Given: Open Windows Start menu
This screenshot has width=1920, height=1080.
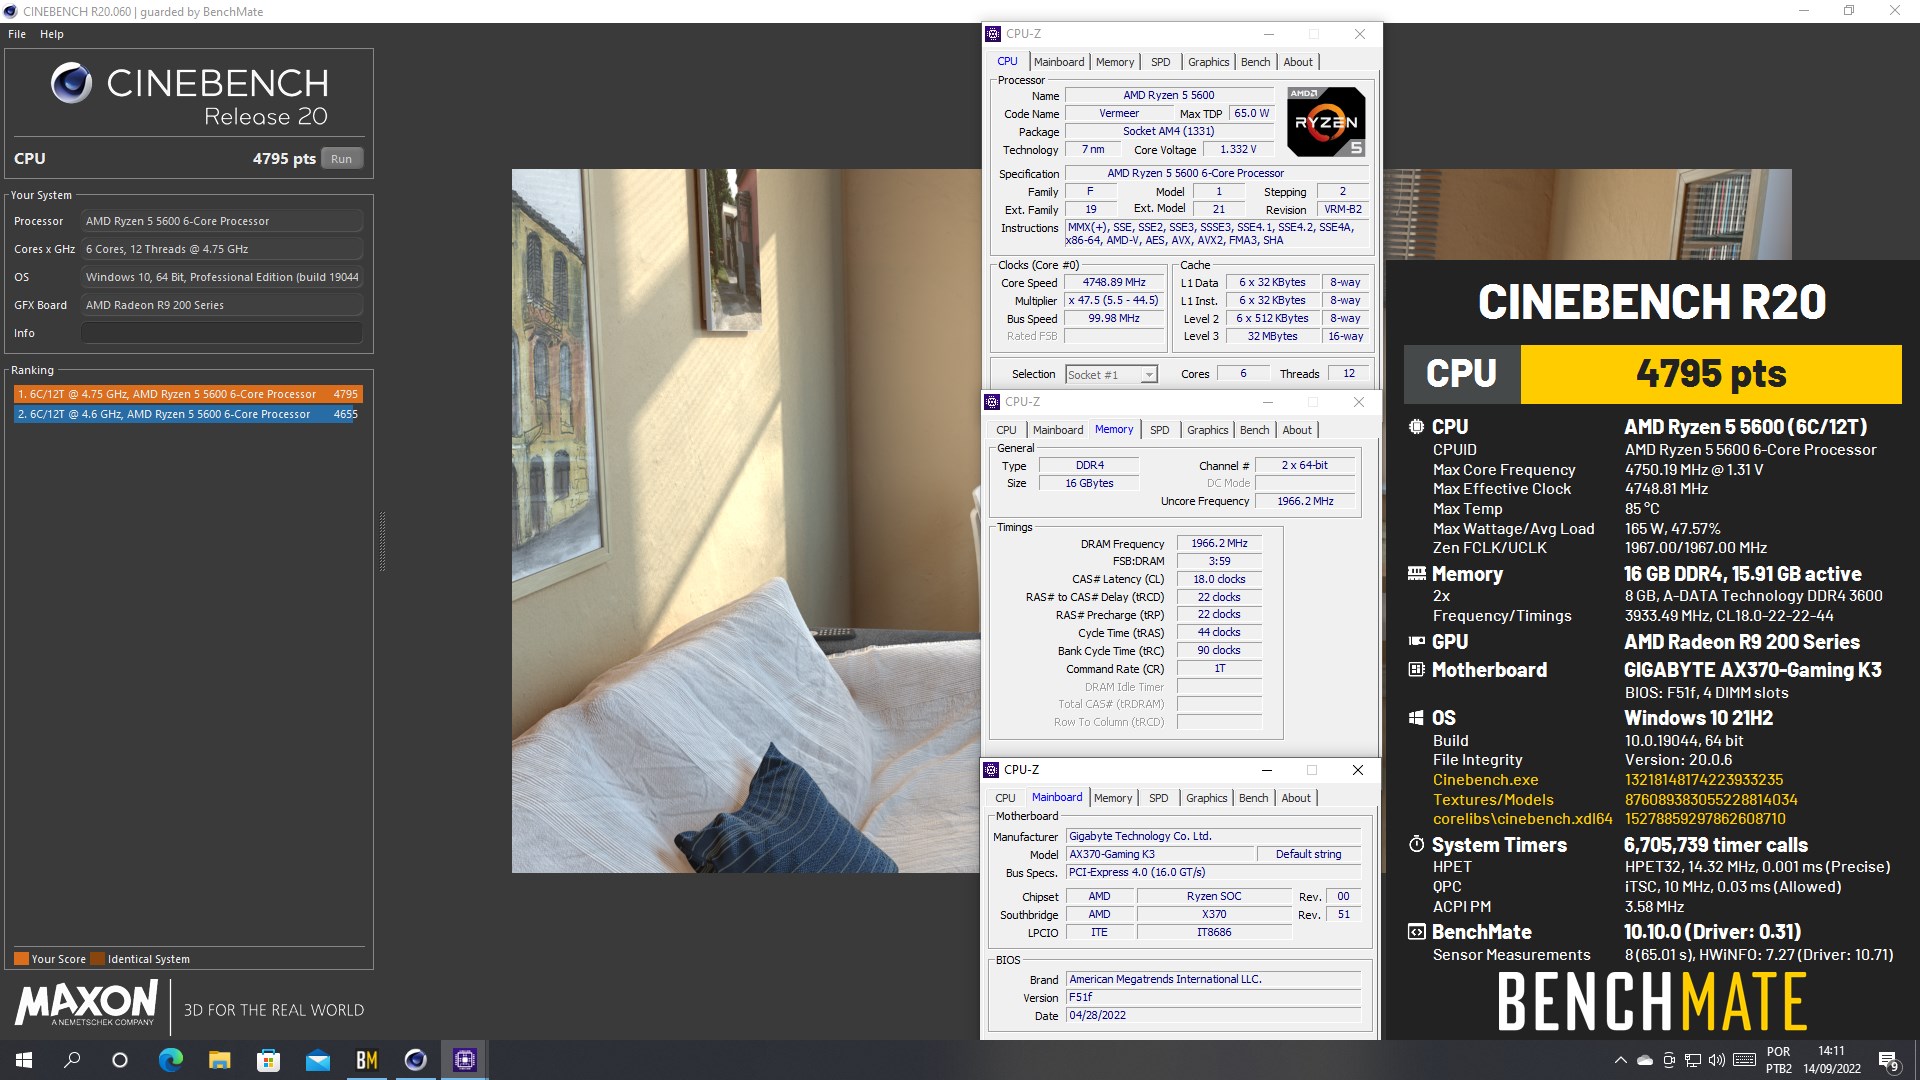Looking at the screenshot, I should [24, 1060].
